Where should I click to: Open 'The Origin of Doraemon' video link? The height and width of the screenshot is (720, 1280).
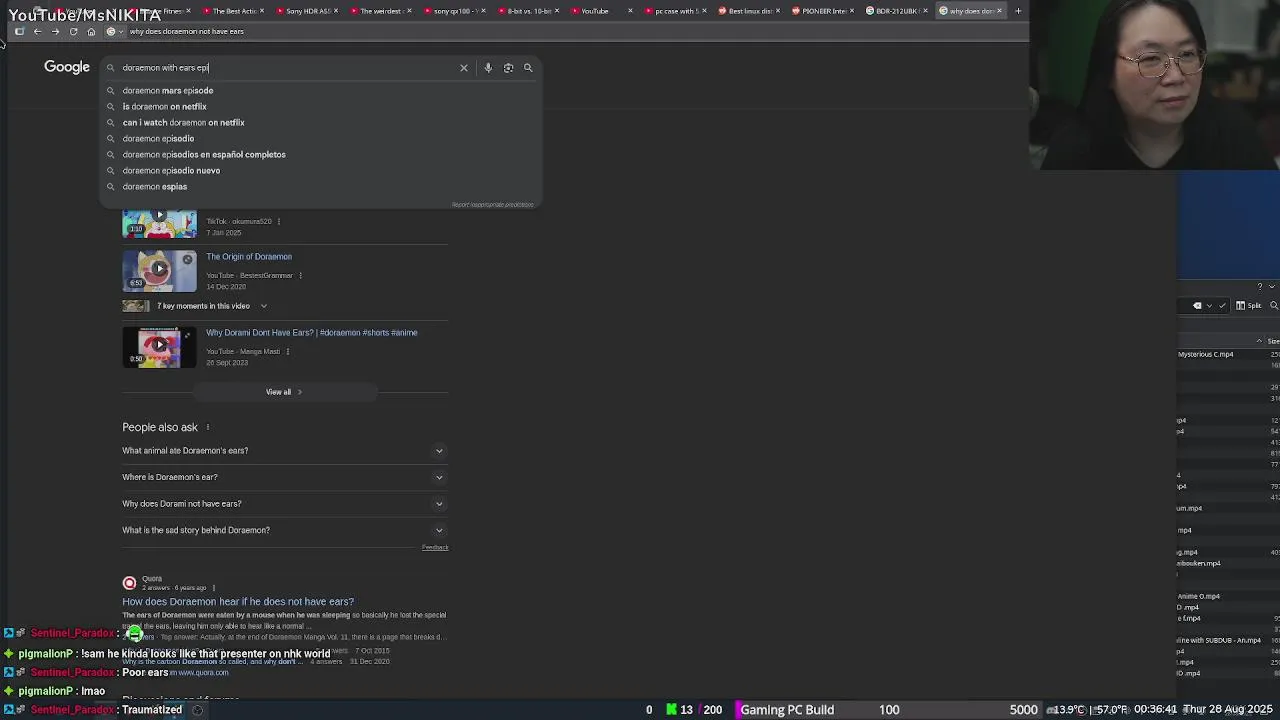[249, 257]
